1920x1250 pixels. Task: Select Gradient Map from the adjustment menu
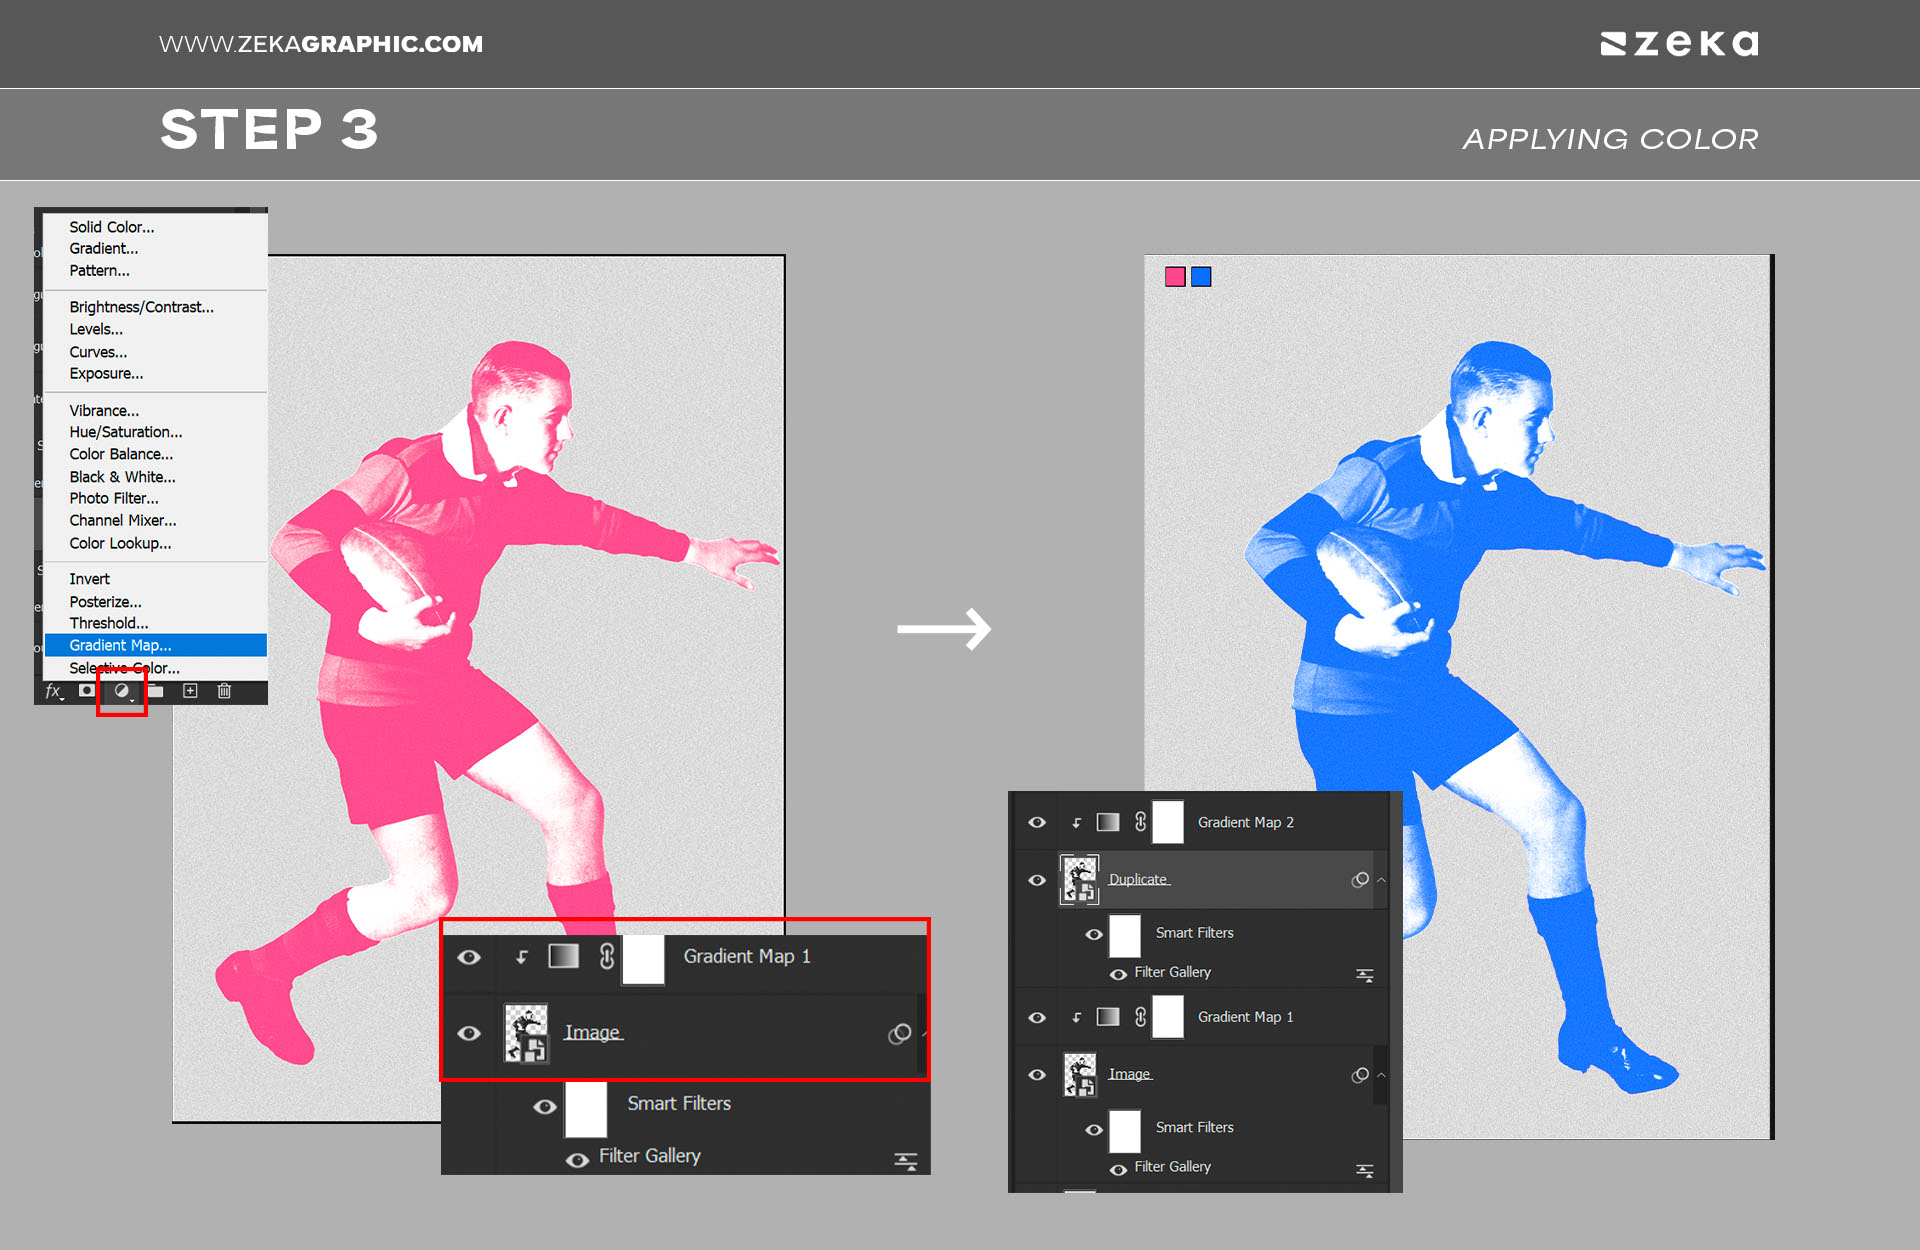(120, 645)
